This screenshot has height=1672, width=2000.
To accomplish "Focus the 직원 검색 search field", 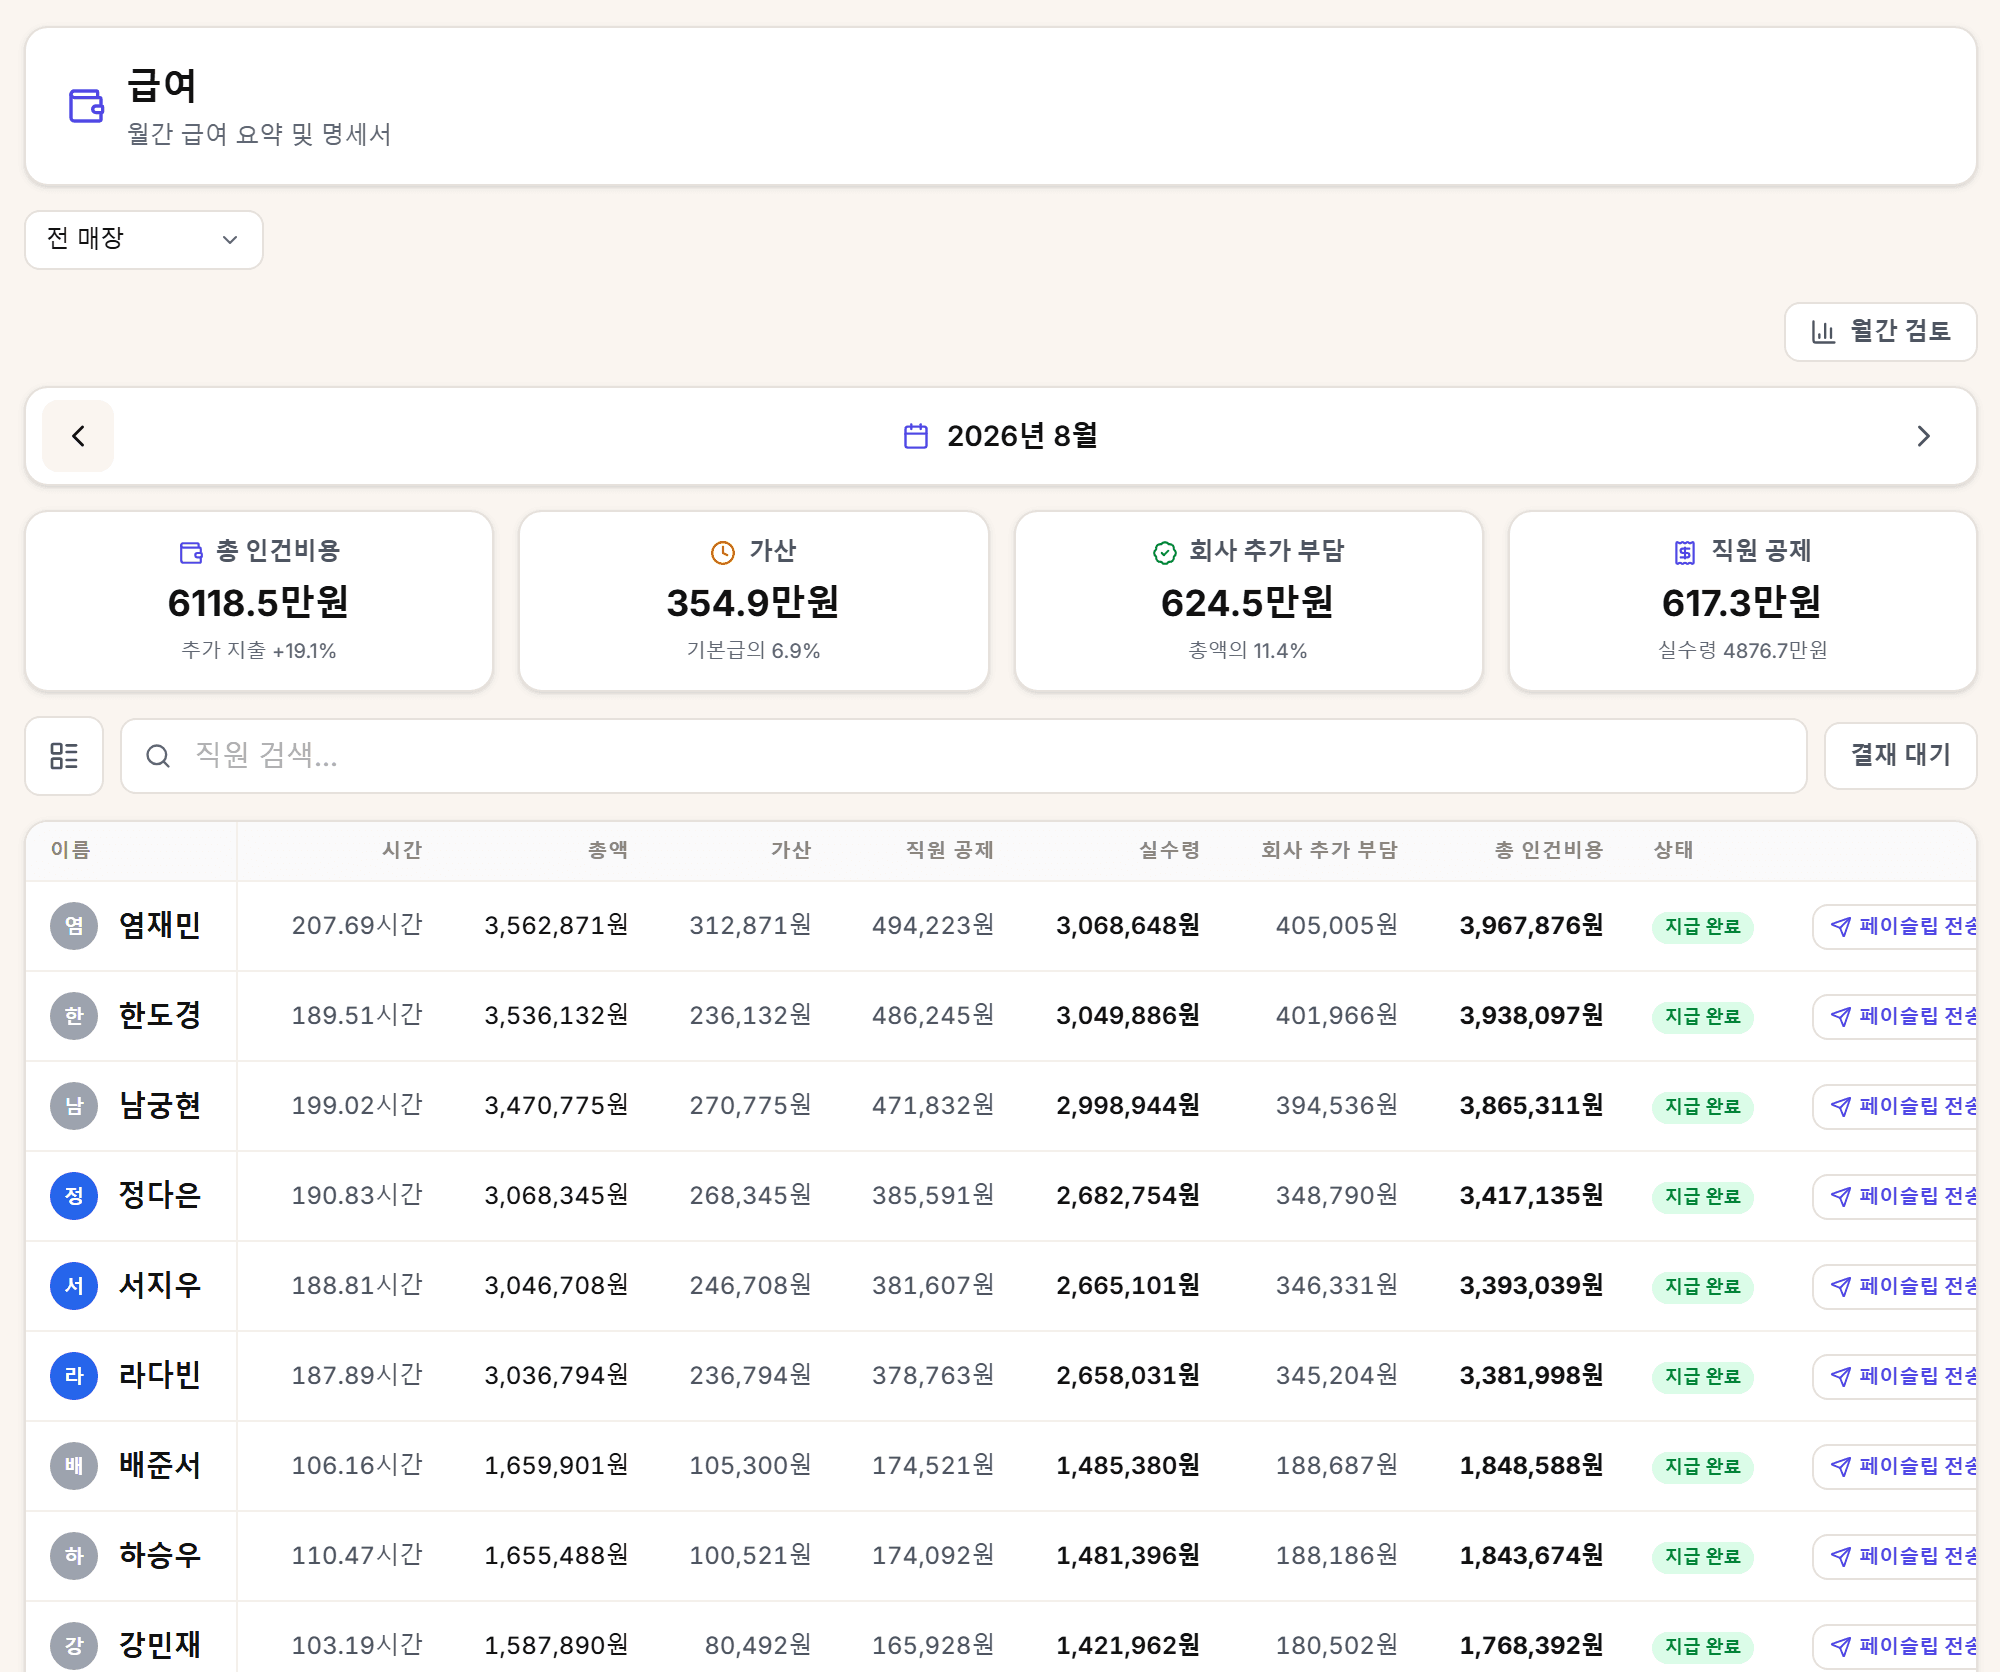I will pyautogui.click(x=964, y=756).
